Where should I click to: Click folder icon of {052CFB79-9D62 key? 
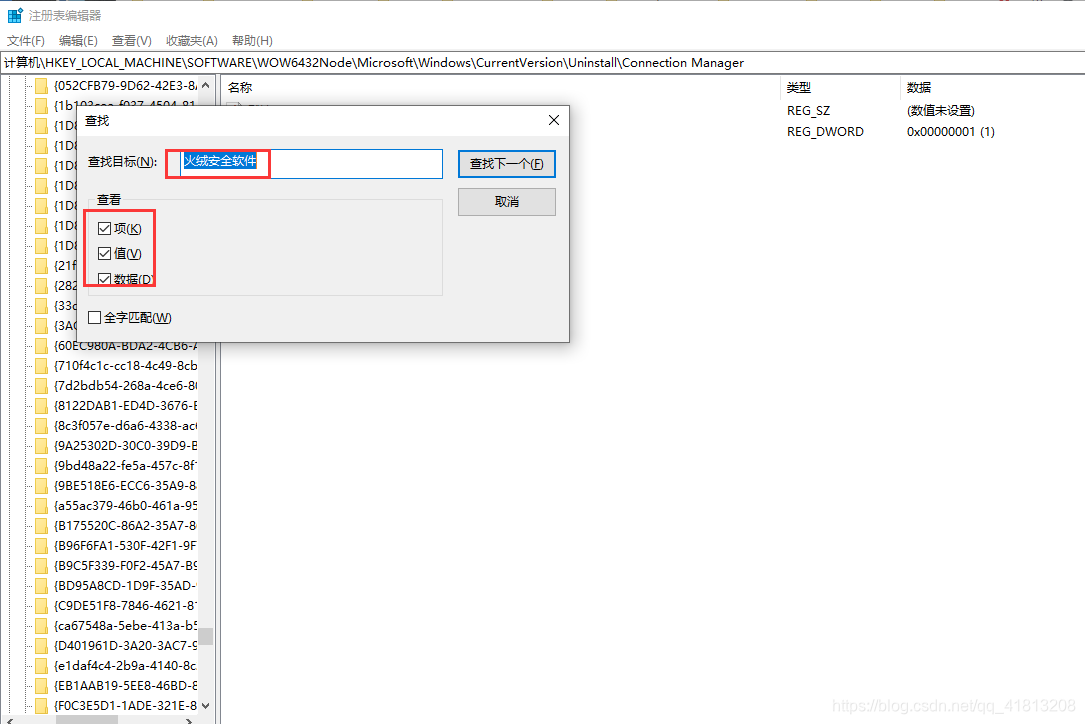click(42, 86)
